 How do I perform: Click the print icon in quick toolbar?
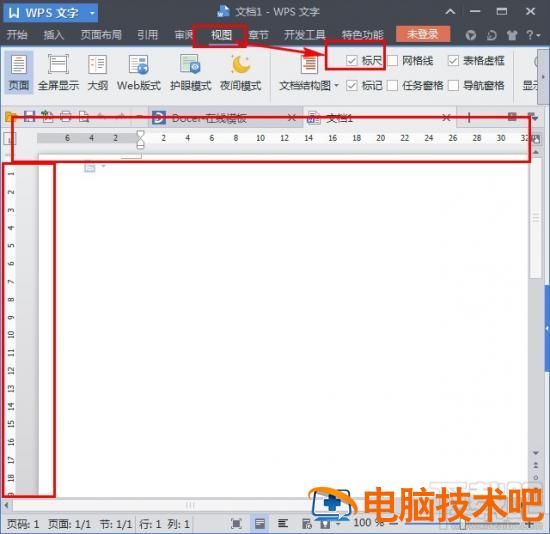66,116
